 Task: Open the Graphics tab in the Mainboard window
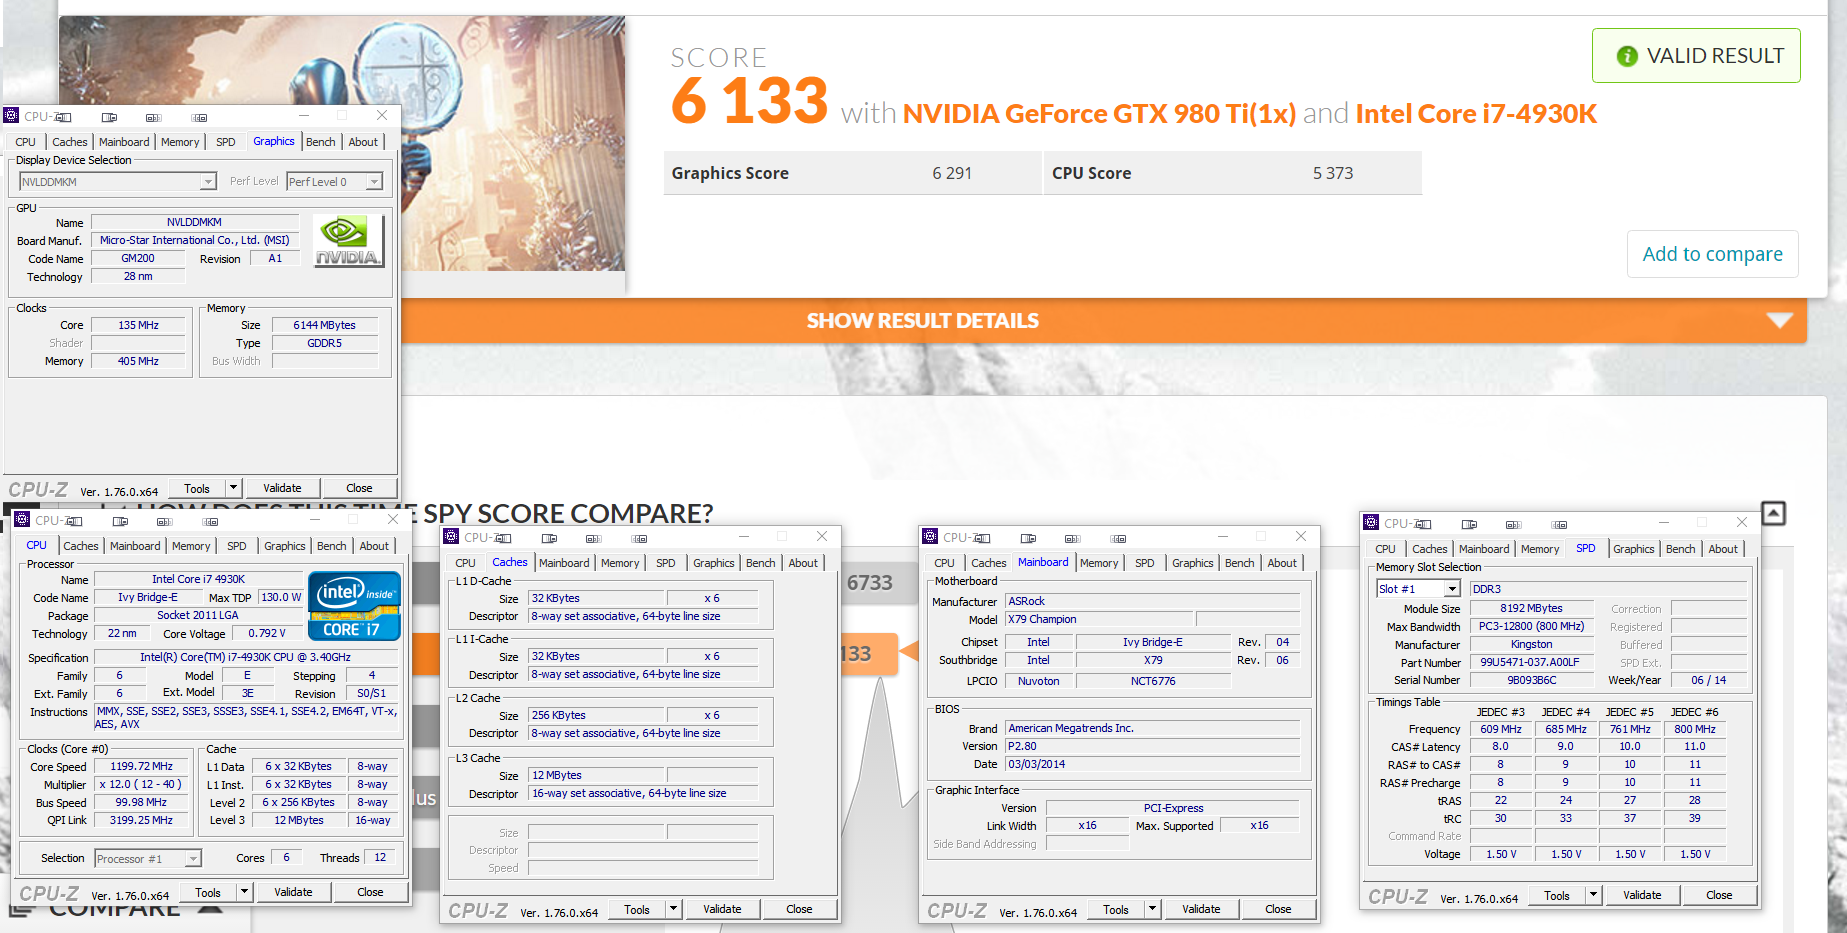pyautogui.click(x=1193, y=563)
